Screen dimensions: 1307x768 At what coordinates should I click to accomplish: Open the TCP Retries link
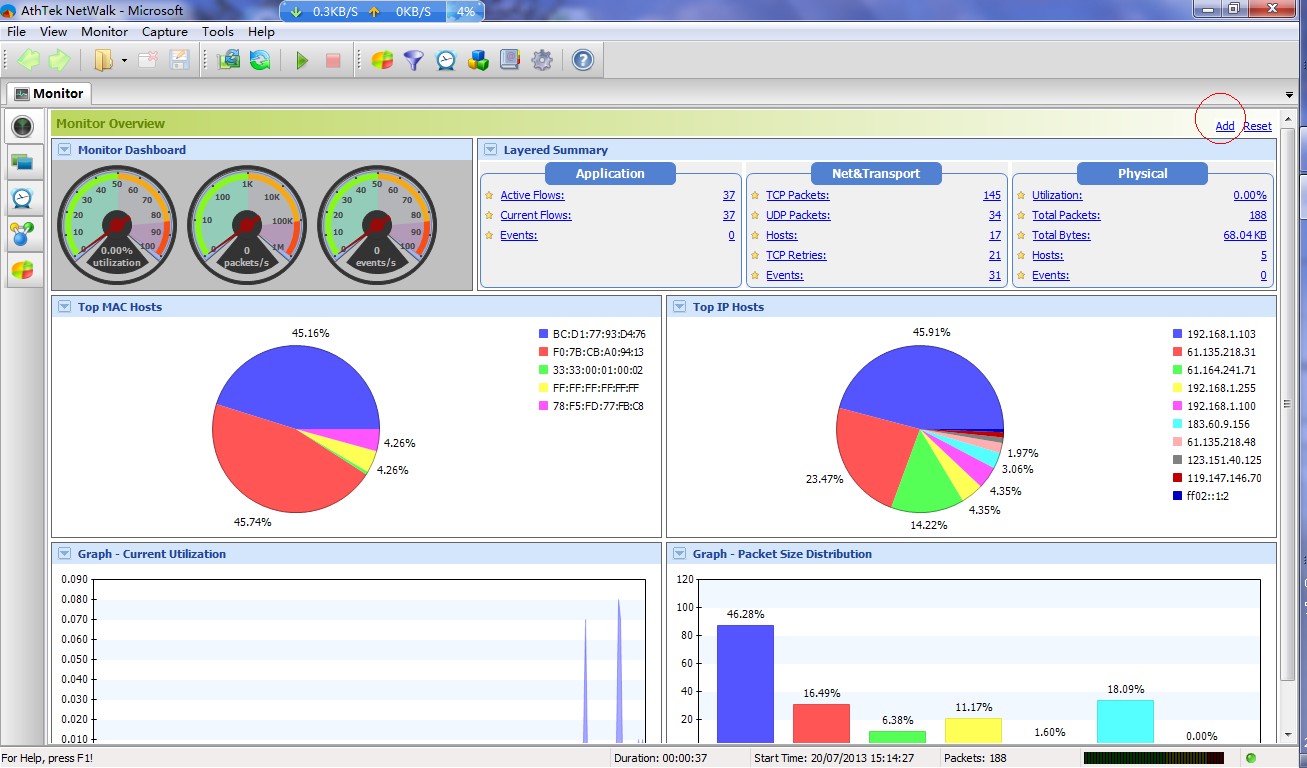[x=796, y=256]
